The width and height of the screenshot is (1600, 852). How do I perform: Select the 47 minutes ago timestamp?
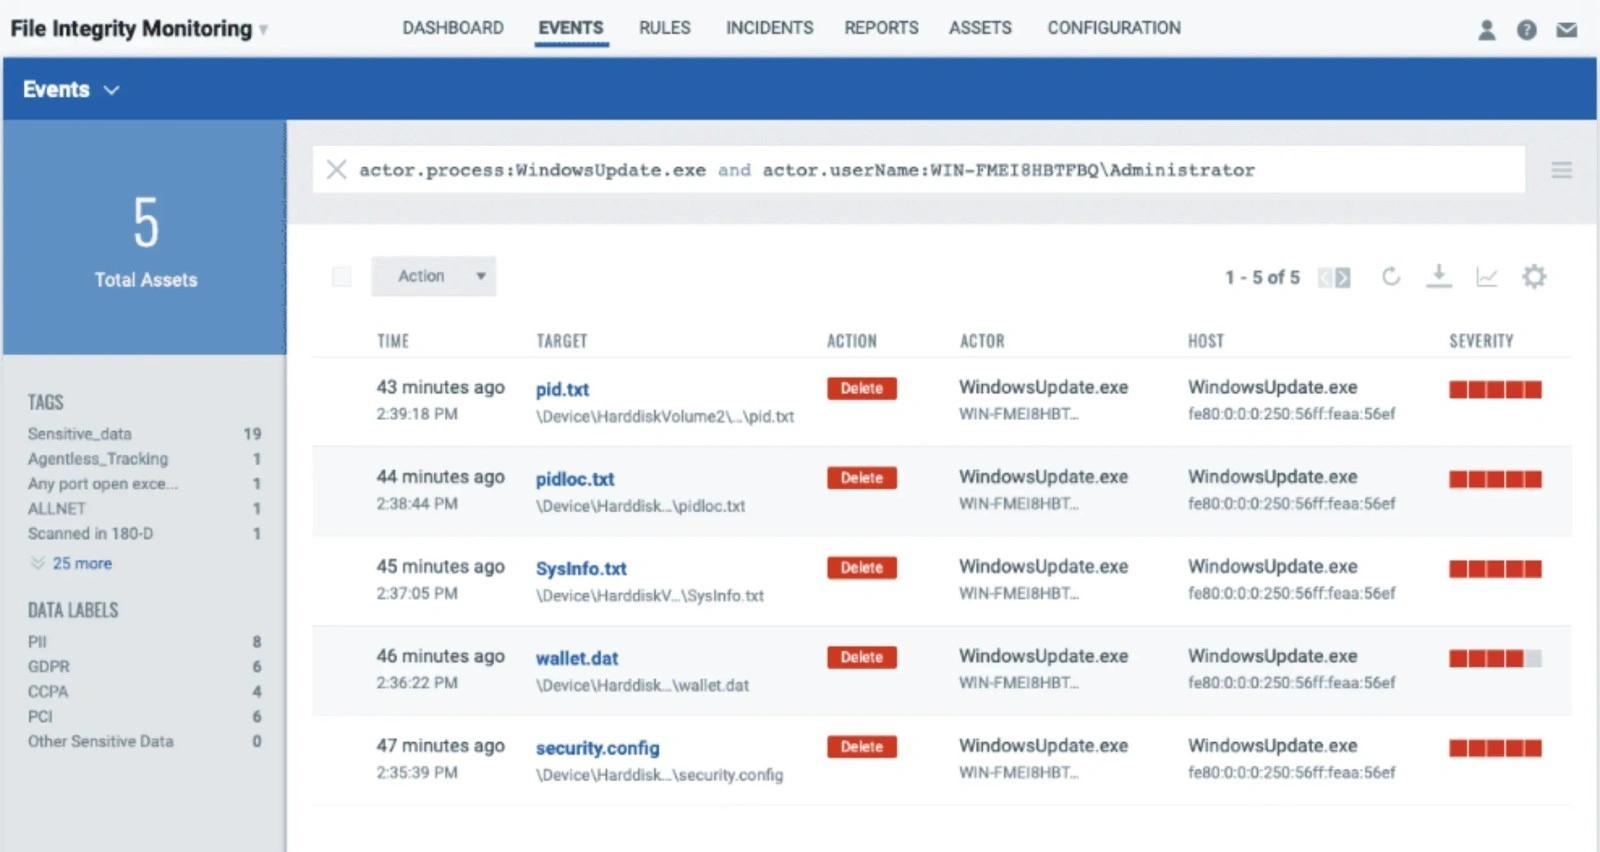click(x=440, y=746)
